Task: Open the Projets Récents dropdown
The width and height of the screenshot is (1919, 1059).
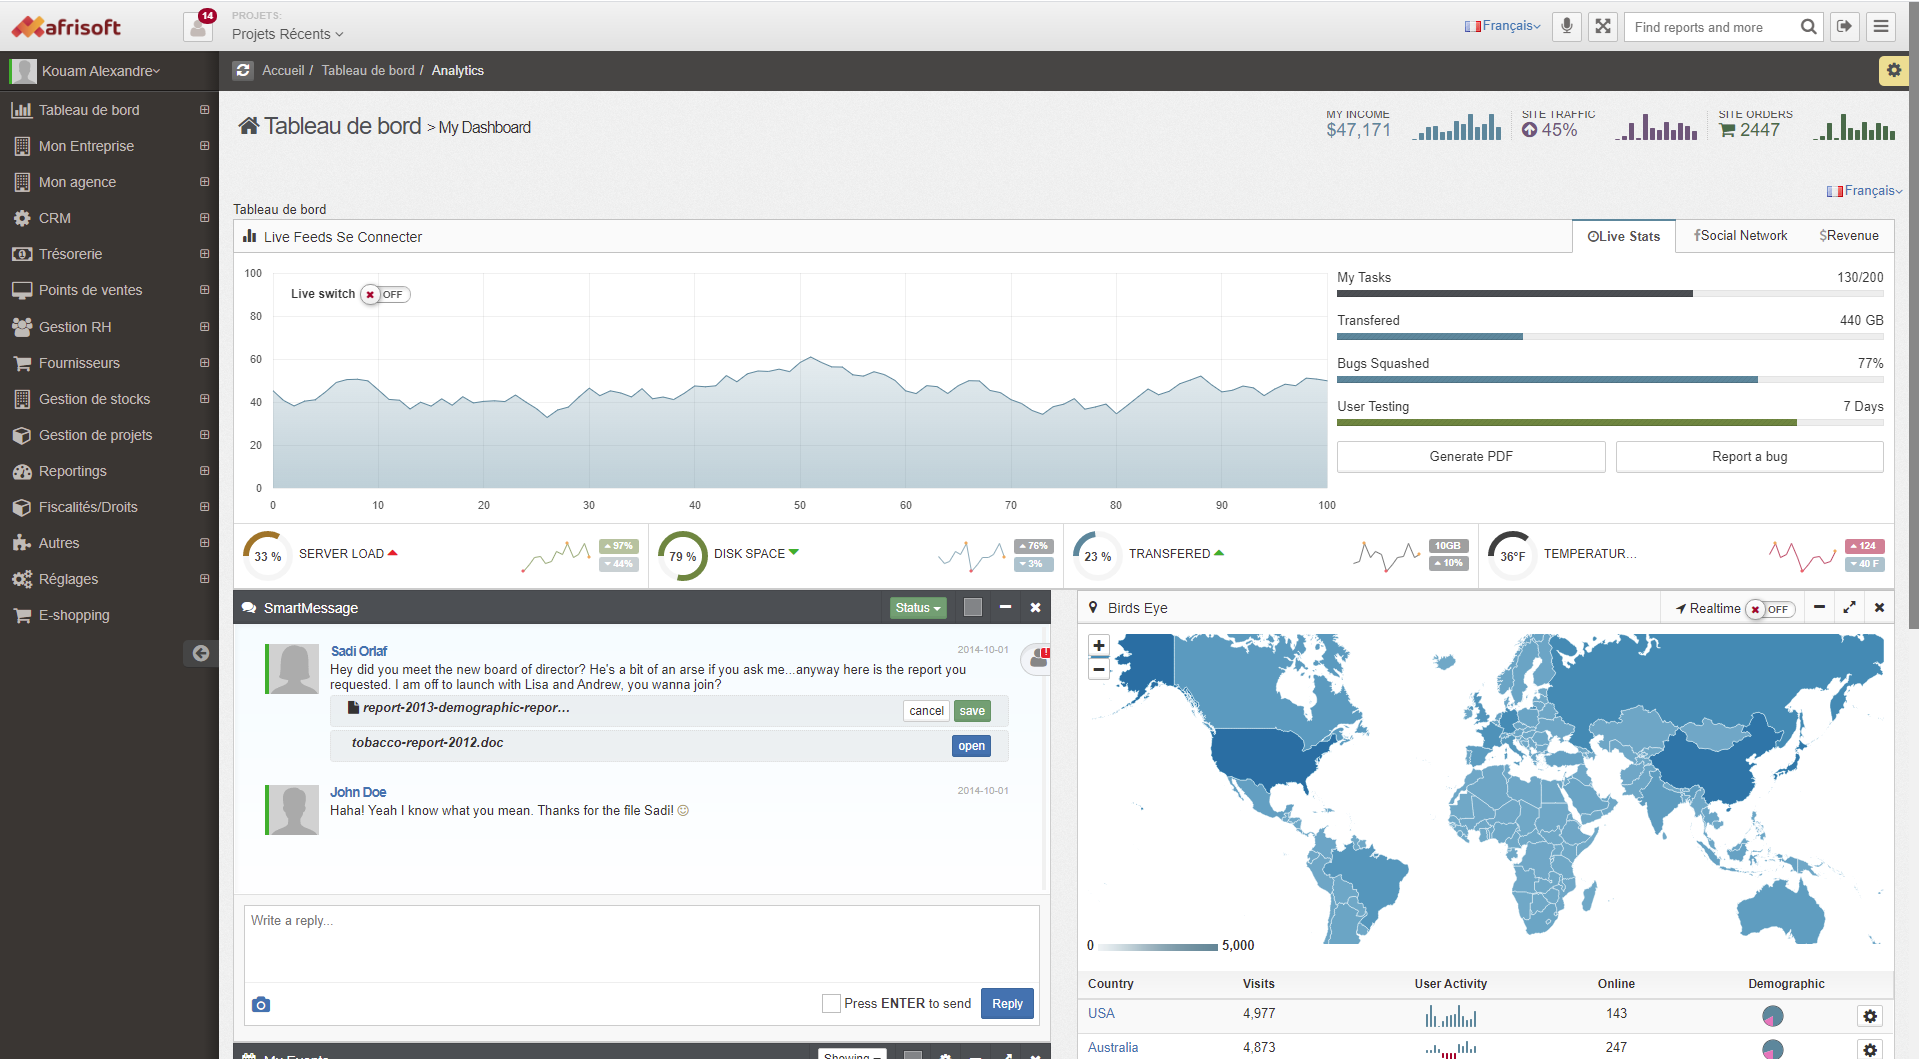Action: coord(287,34)
